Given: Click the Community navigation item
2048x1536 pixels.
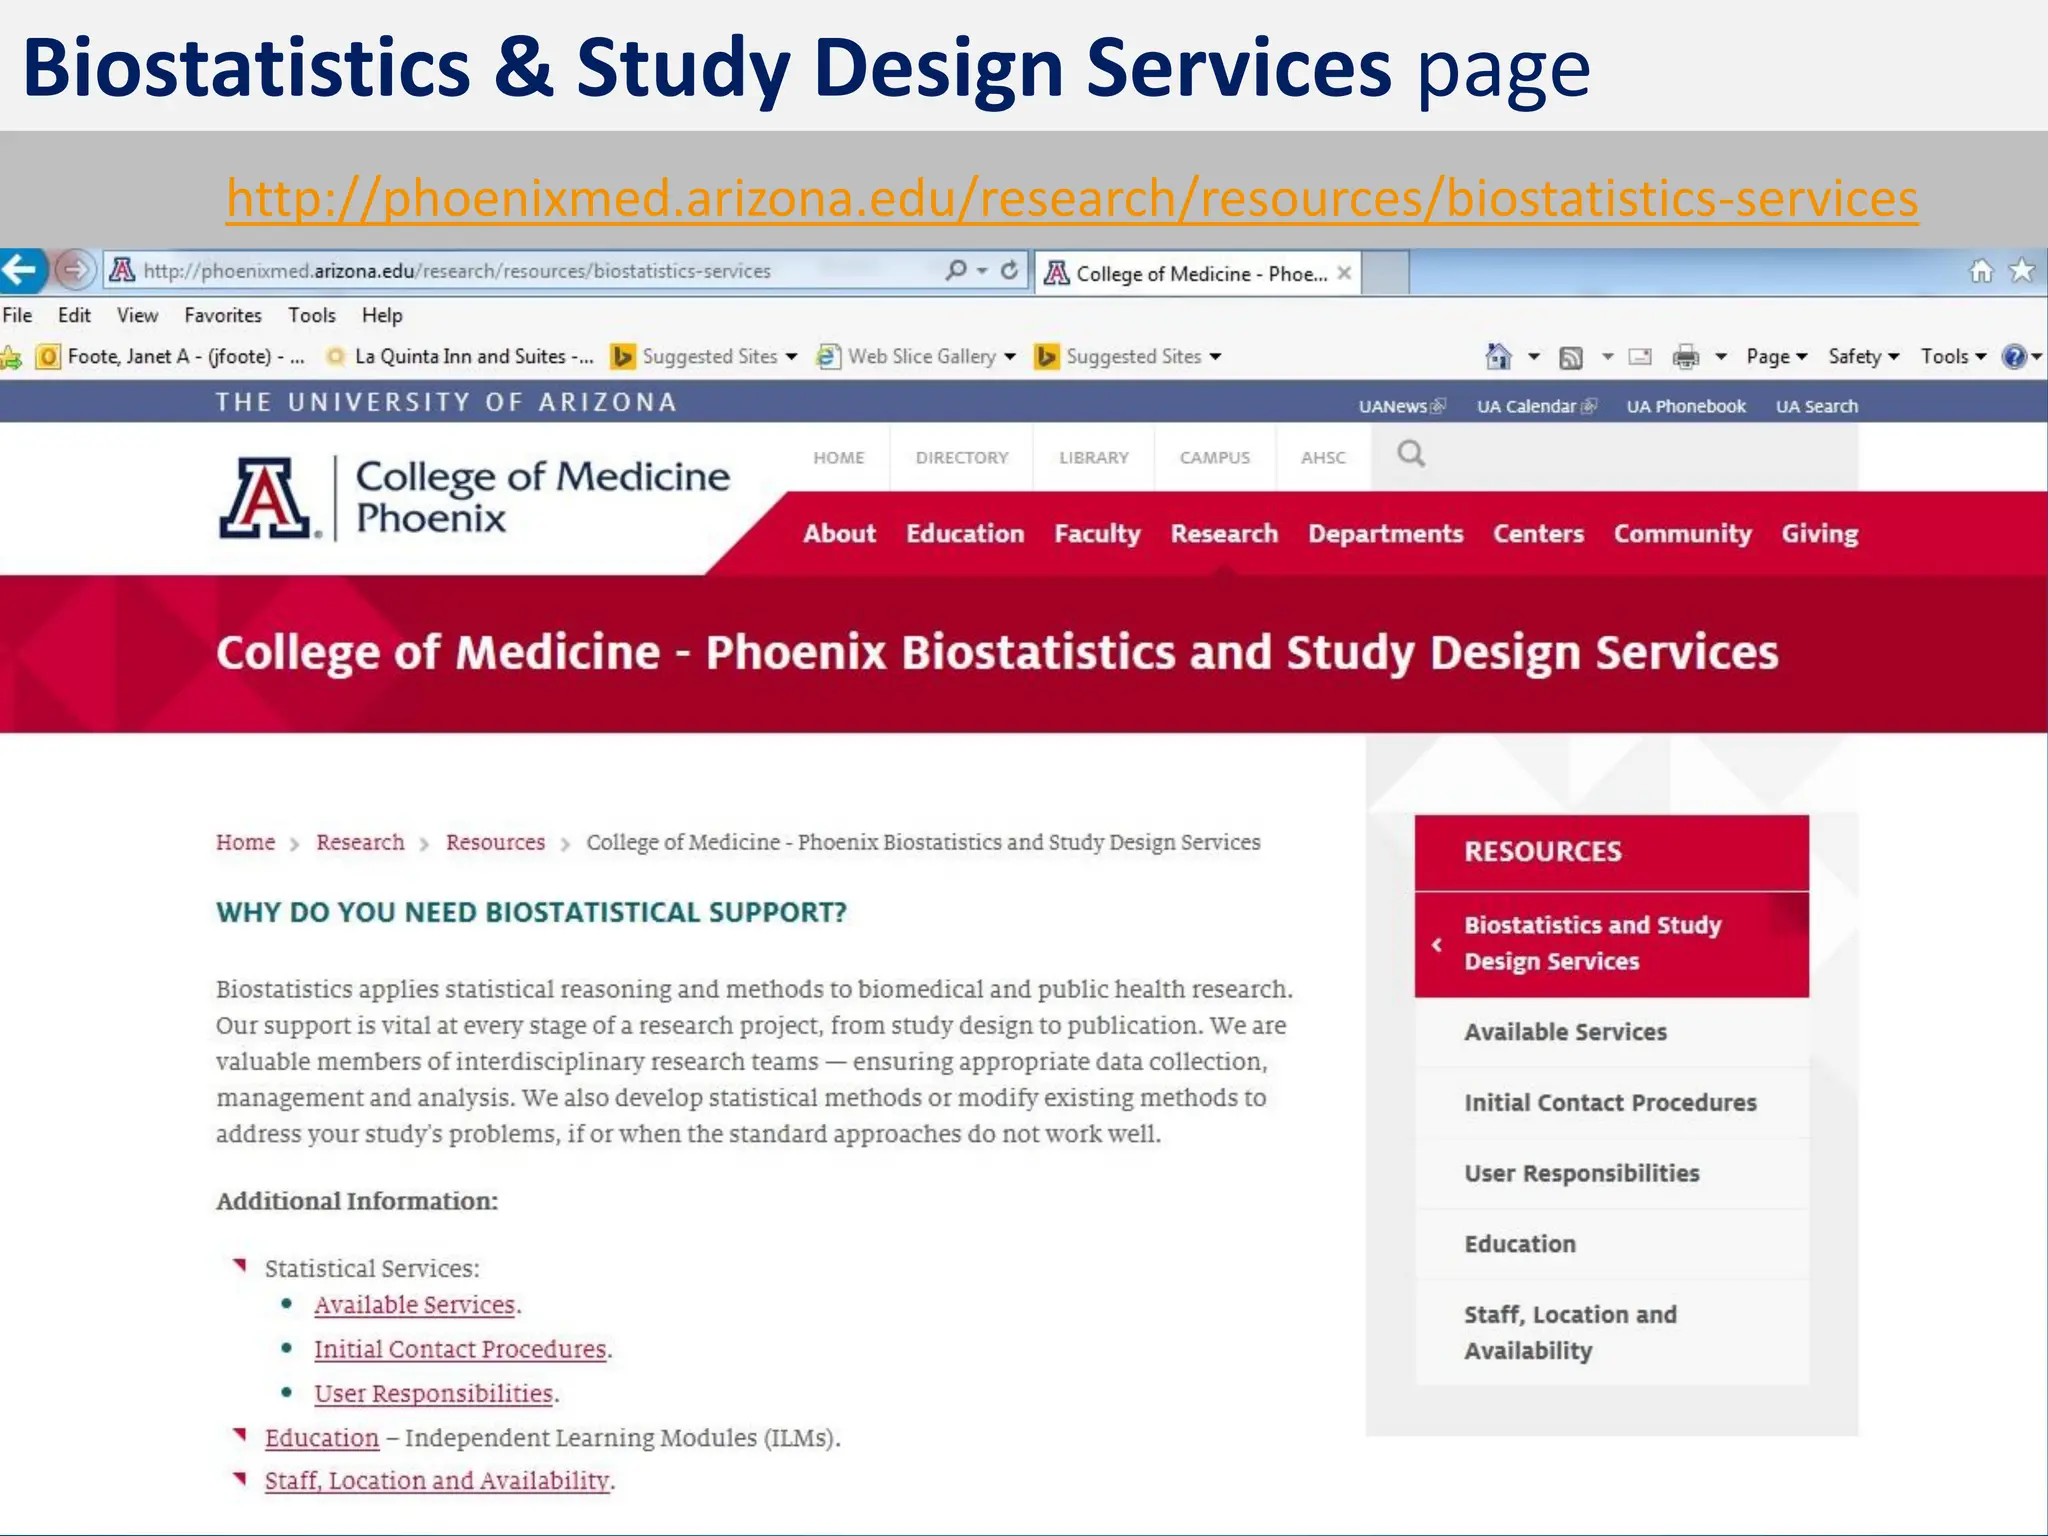Looking at the screenshot, I should tap(1683, 534).
